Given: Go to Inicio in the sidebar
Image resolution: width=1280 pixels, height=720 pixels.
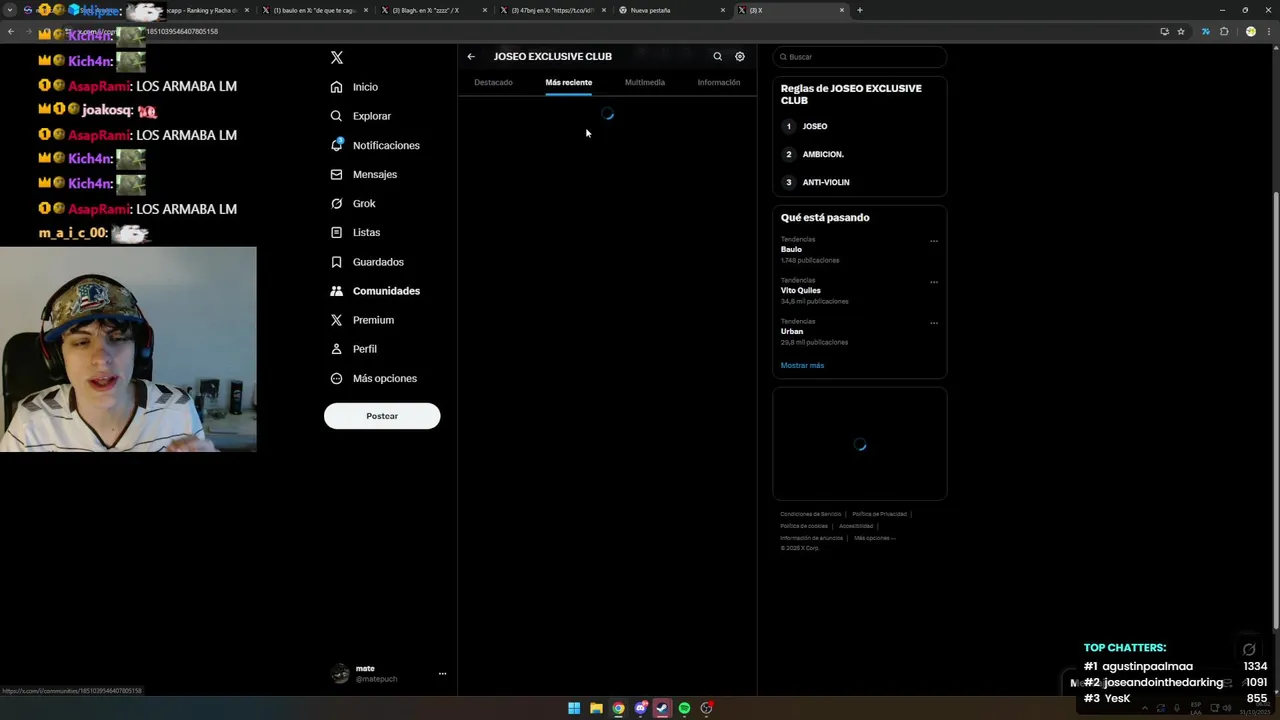Looking at the screenshot, I should pyautogui.click(x=355, y=87).
